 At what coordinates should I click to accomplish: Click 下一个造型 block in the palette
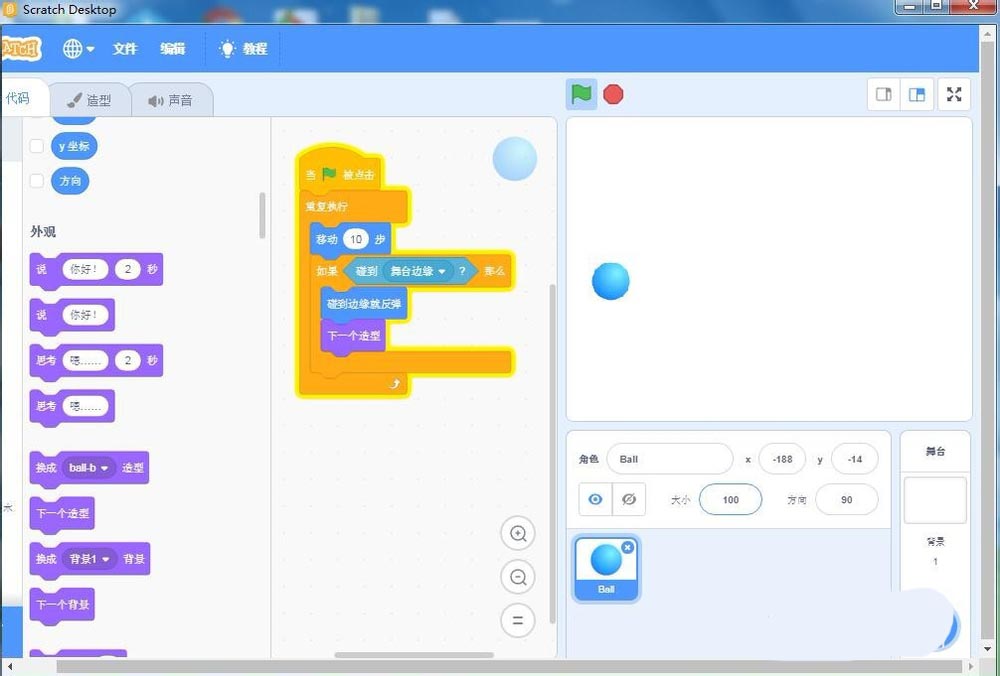62,513
